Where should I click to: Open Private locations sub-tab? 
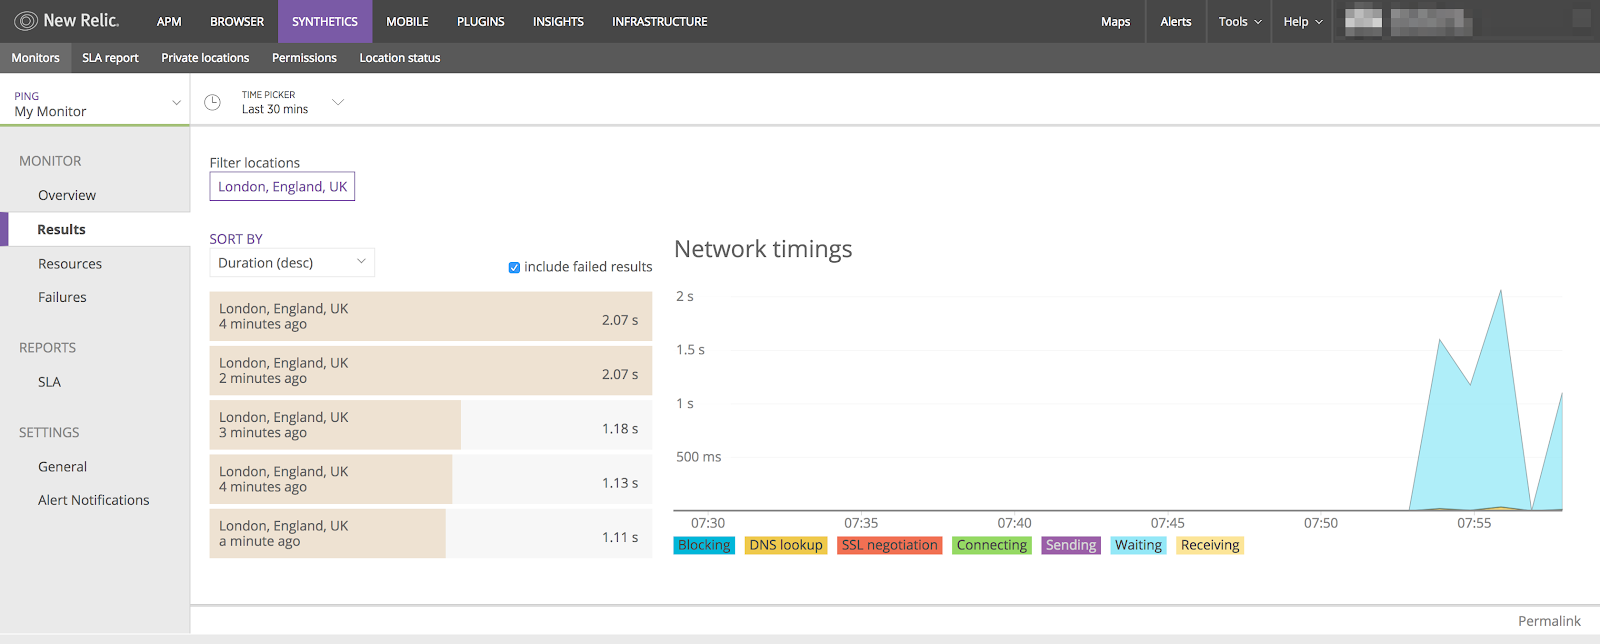205,58
